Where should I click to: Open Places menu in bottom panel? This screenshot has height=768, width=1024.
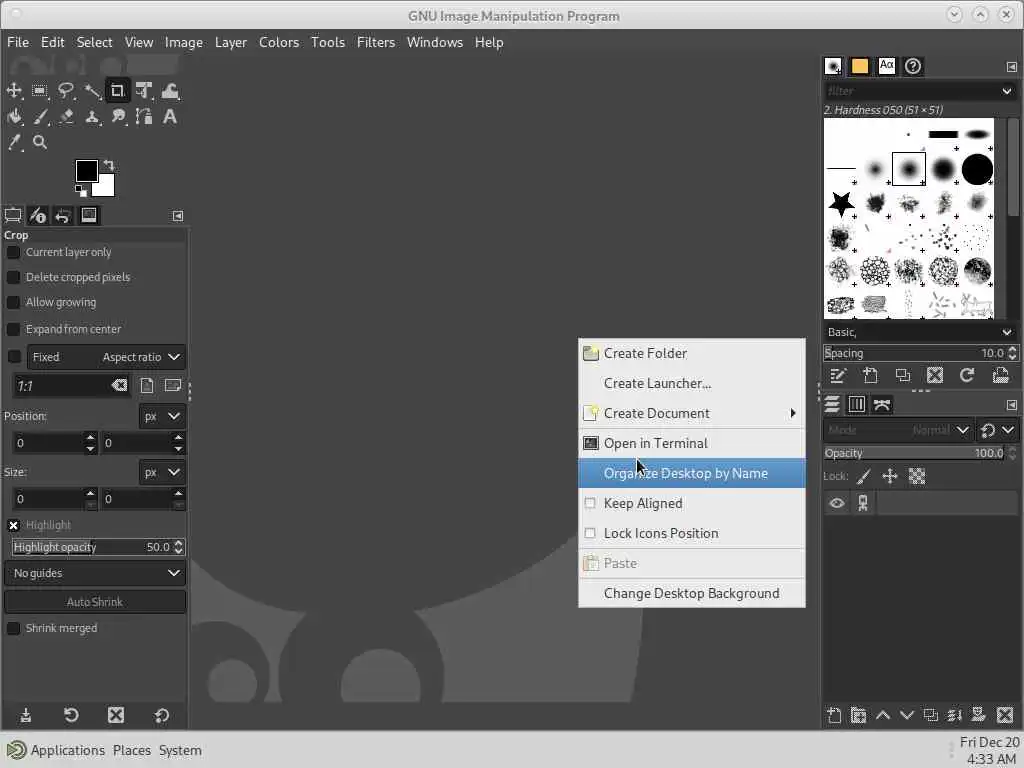(132, 750)
